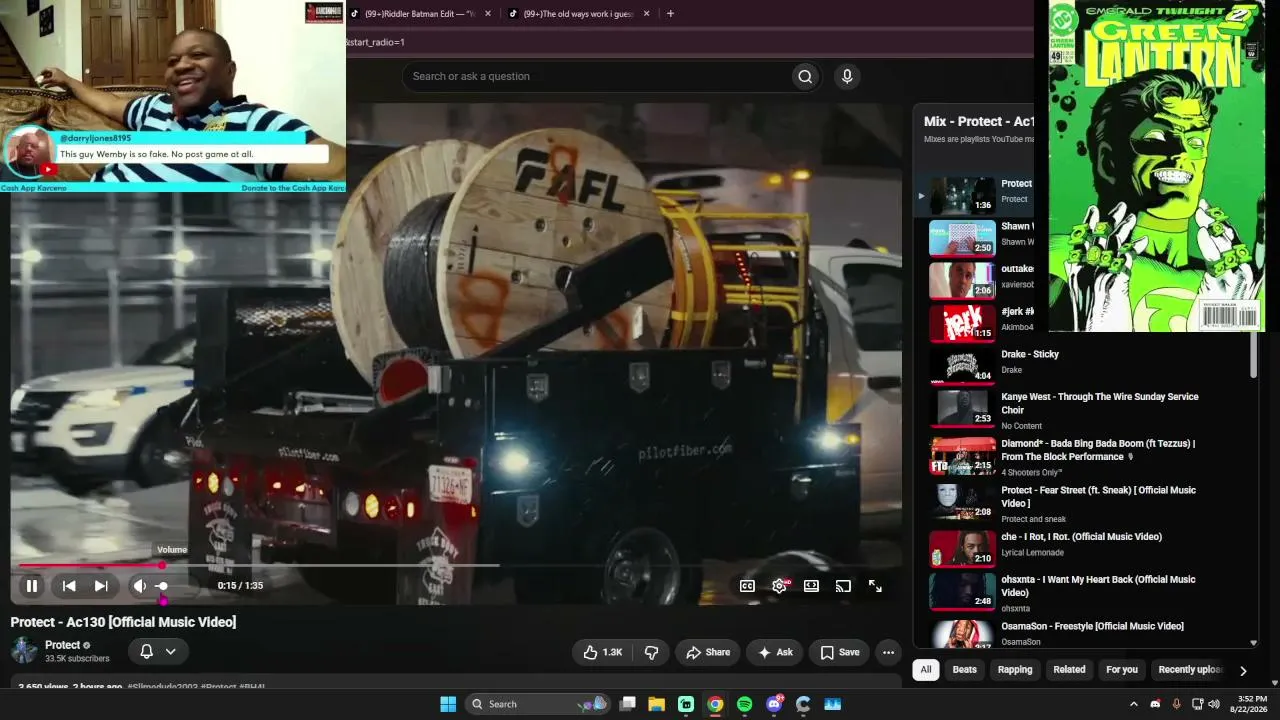Pause the Ac130 music video
This screenshot has height=720, width=1280.
coord(32,586)
